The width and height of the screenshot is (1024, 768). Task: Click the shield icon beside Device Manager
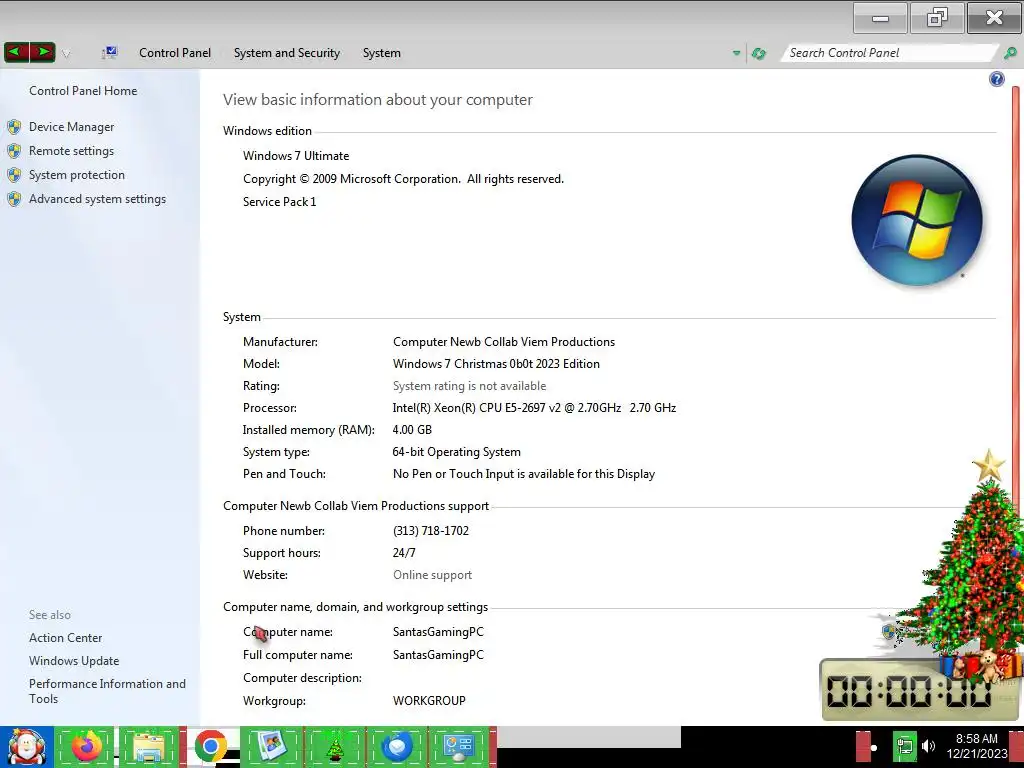[x=14, y=127]
